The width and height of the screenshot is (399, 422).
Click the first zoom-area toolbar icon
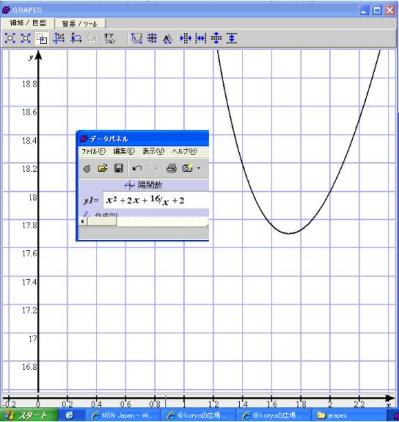10,38
